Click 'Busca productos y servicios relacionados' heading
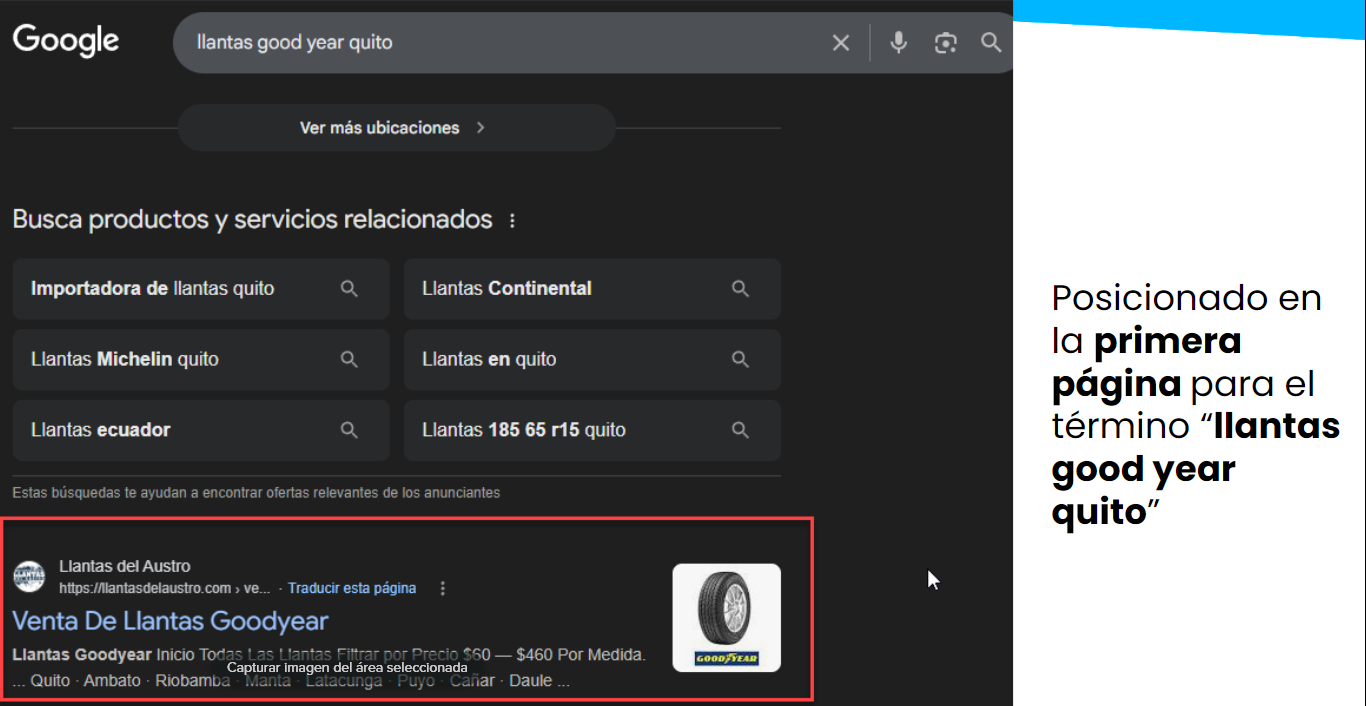 [252, 220]
